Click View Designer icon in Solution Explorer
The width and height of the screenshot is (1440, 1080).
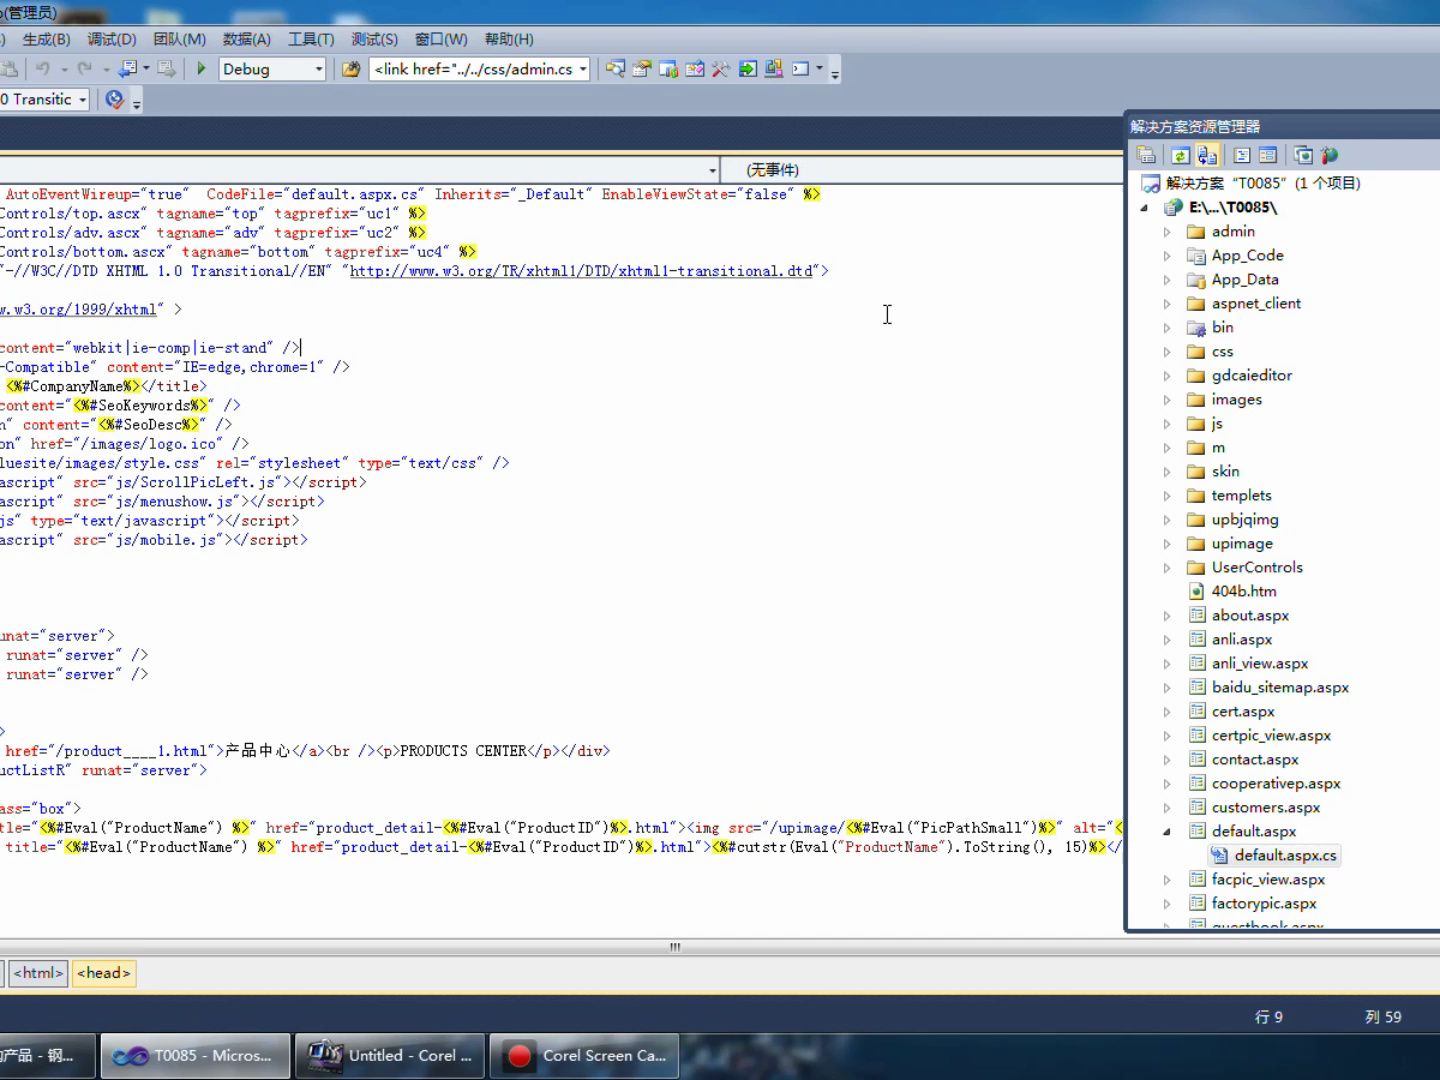click(x=1268, y=155)
